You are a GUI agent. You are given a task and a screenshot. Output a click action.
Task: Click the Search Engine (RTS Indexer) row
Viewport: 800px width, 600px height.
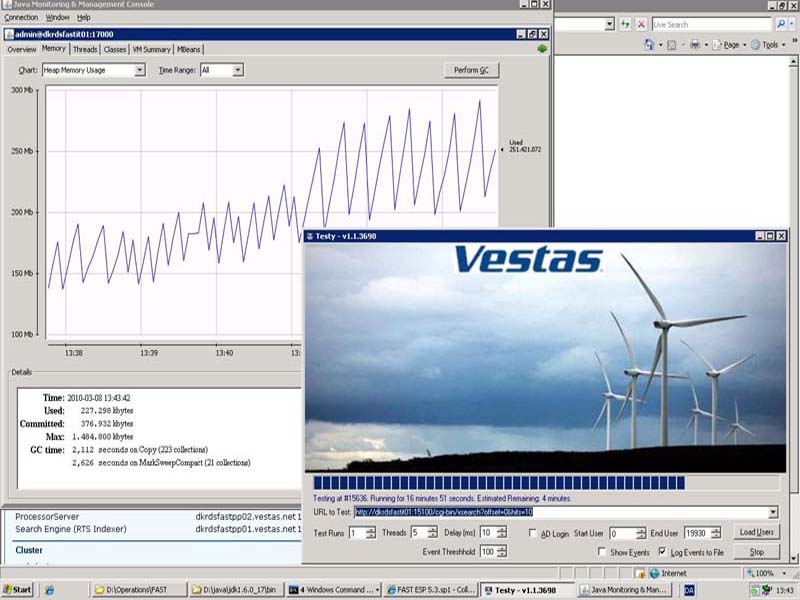[x=158, y=529]
